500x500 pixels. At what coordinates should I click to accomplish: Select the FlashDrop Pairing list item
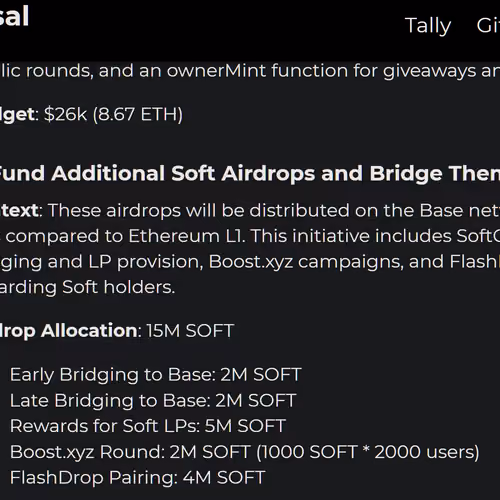tap(138, 478)
